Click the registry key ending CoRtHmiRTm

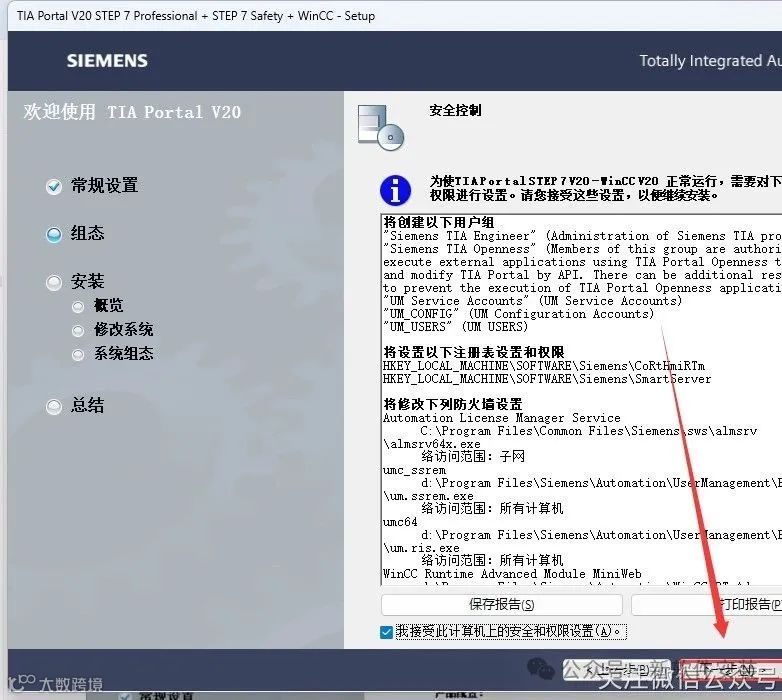pos(544,366)
